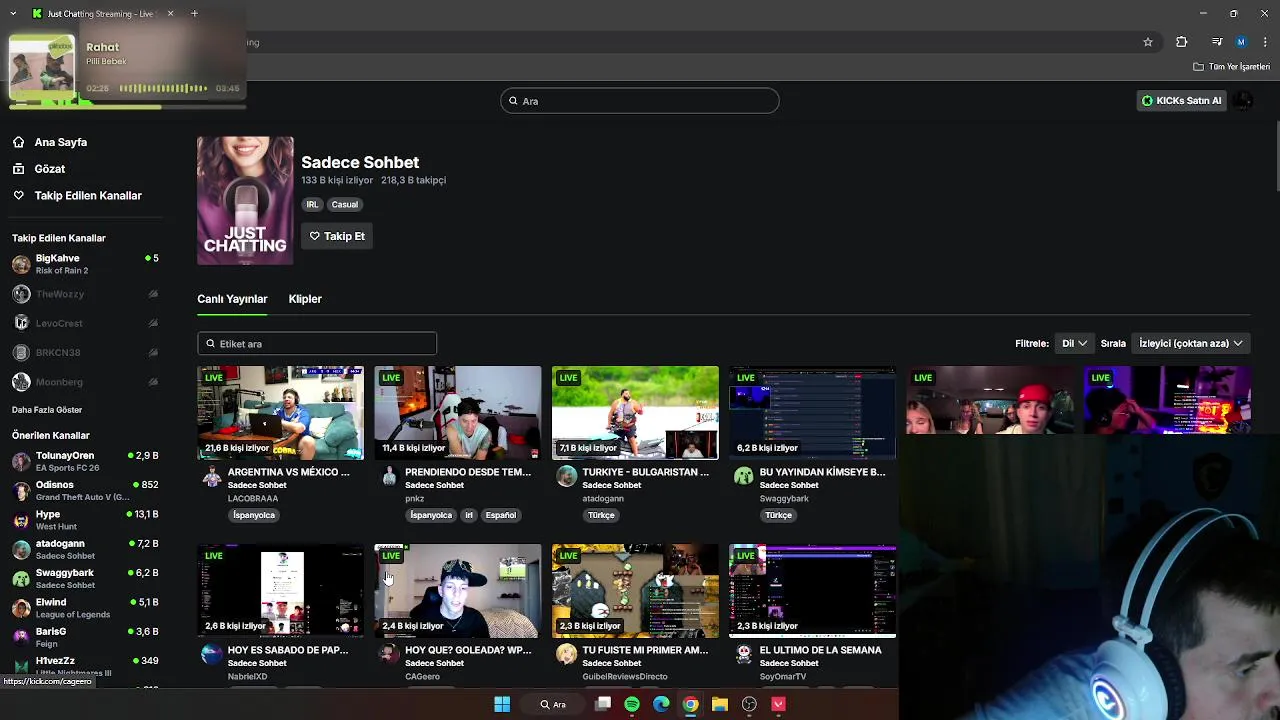This screenshot has height=720, width=1280.
Task: Open Chrome three-dot menu
Action: pyautogui.click(x=1266, y=42)
